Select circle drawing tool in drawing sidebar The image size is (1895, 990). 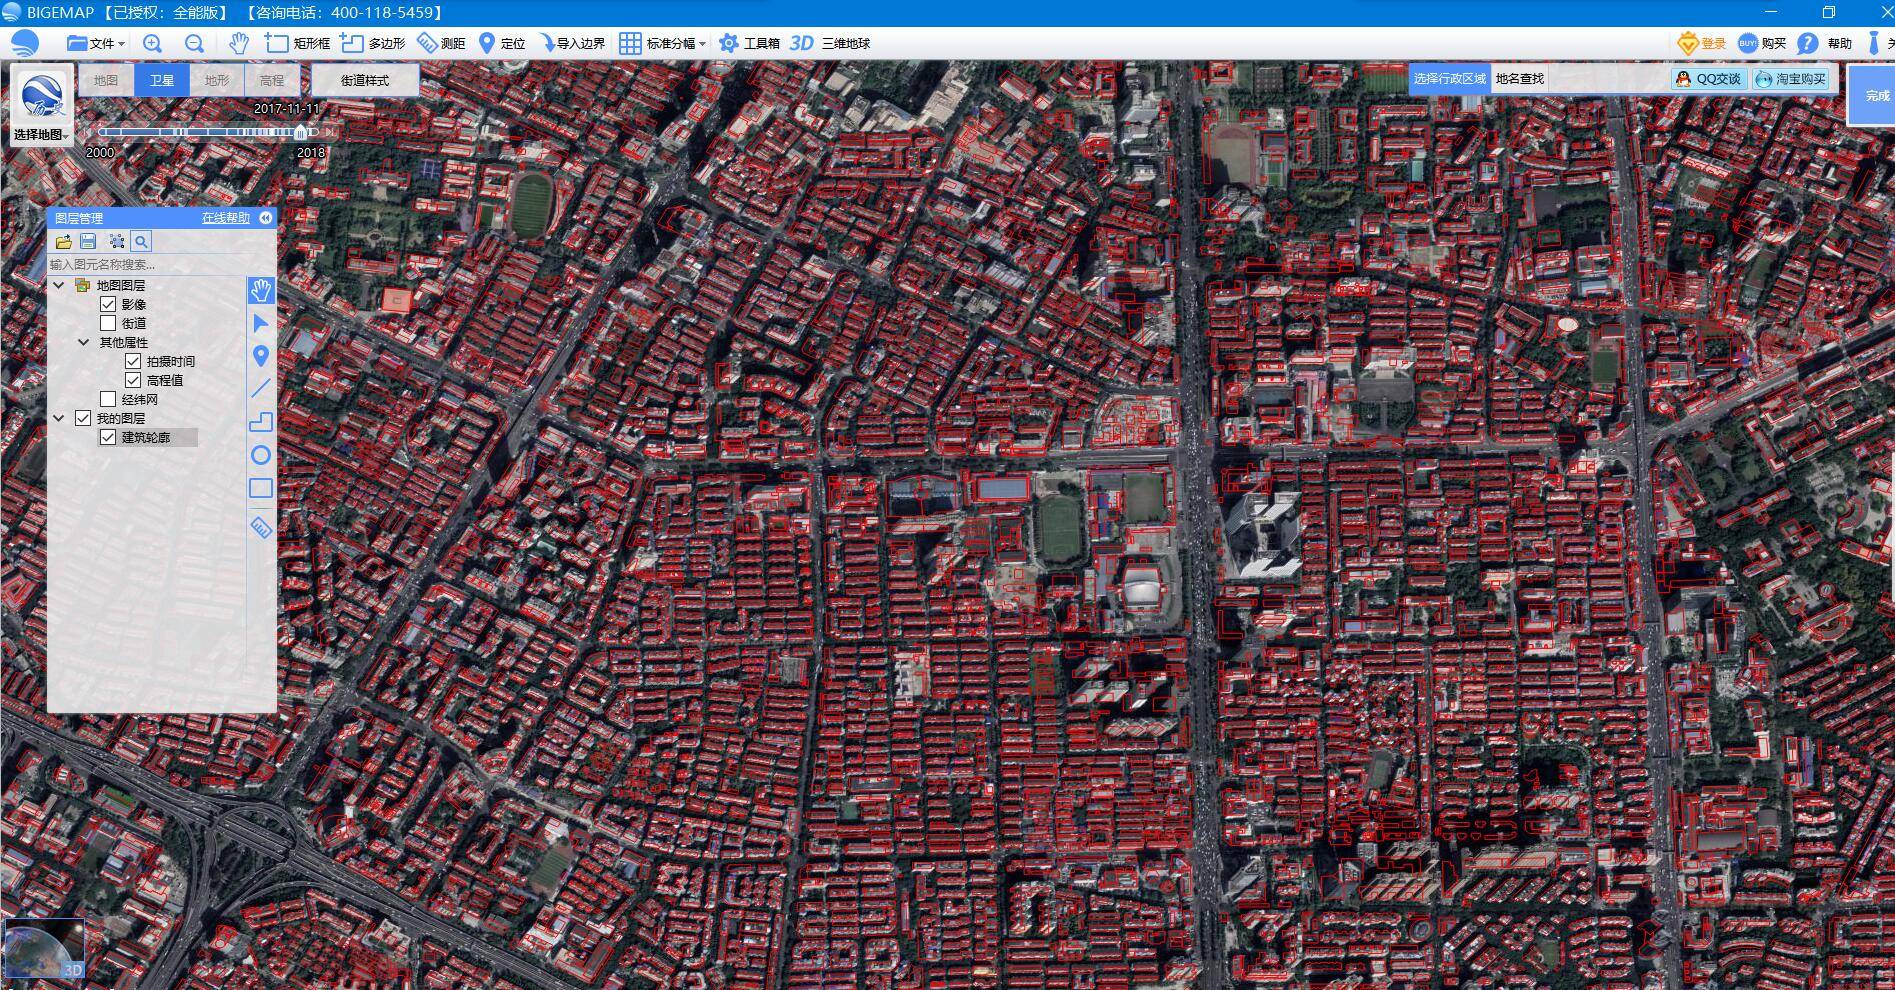click(261, 455)
